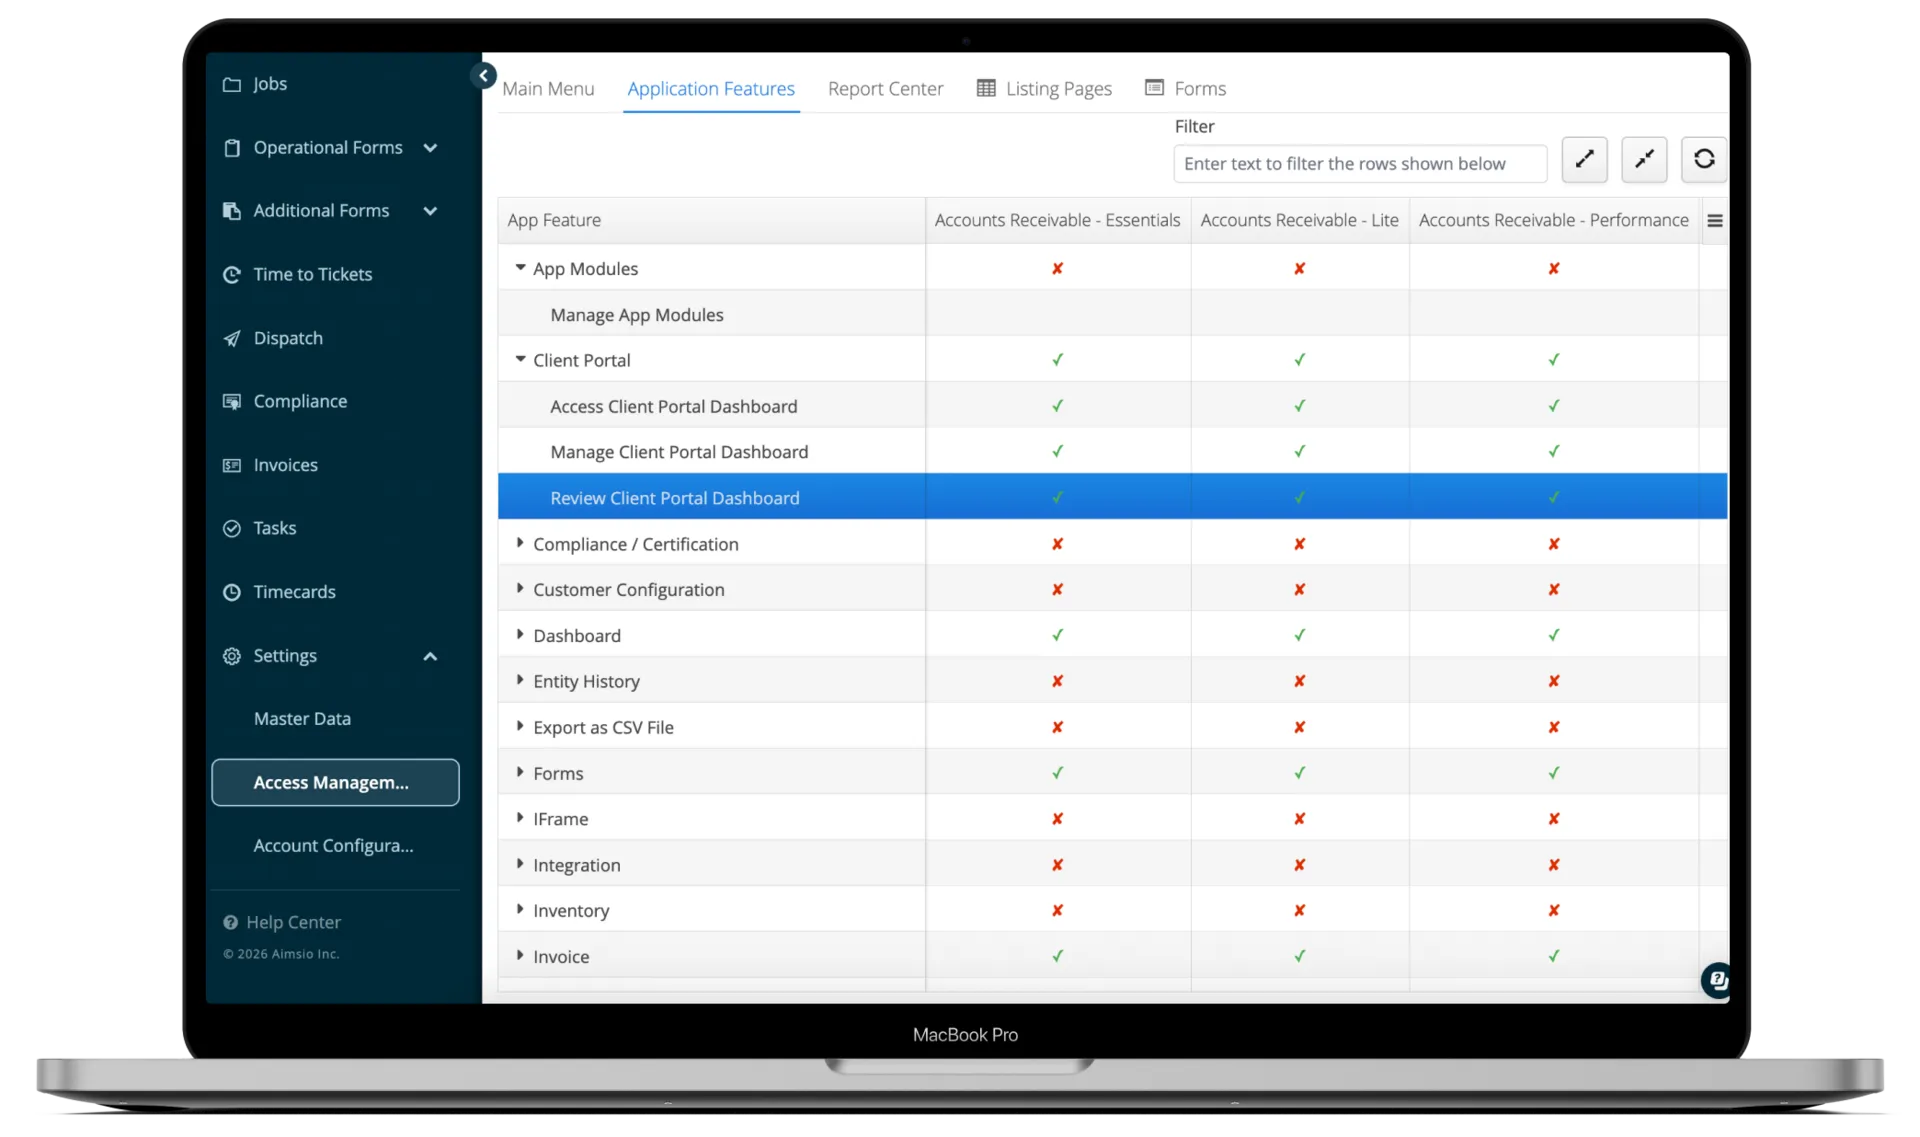Click the Timecards clock icon
This screenshot has width=1920, height=1137.
tap(232, 592)
